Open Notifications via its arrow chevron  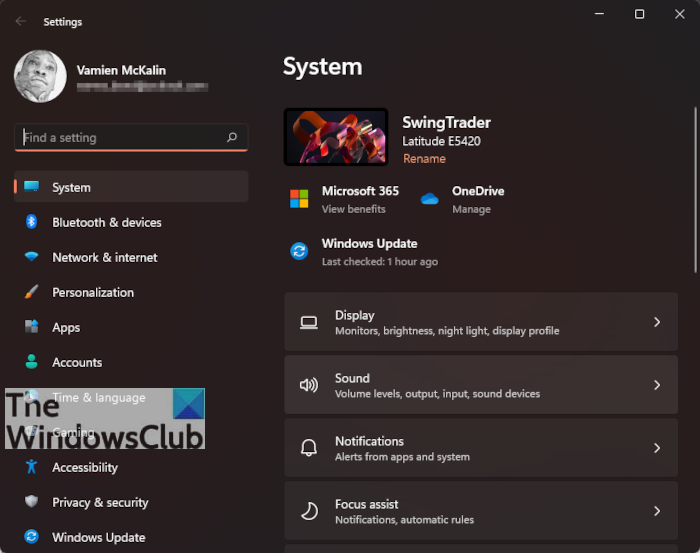(x=657, y=448)
